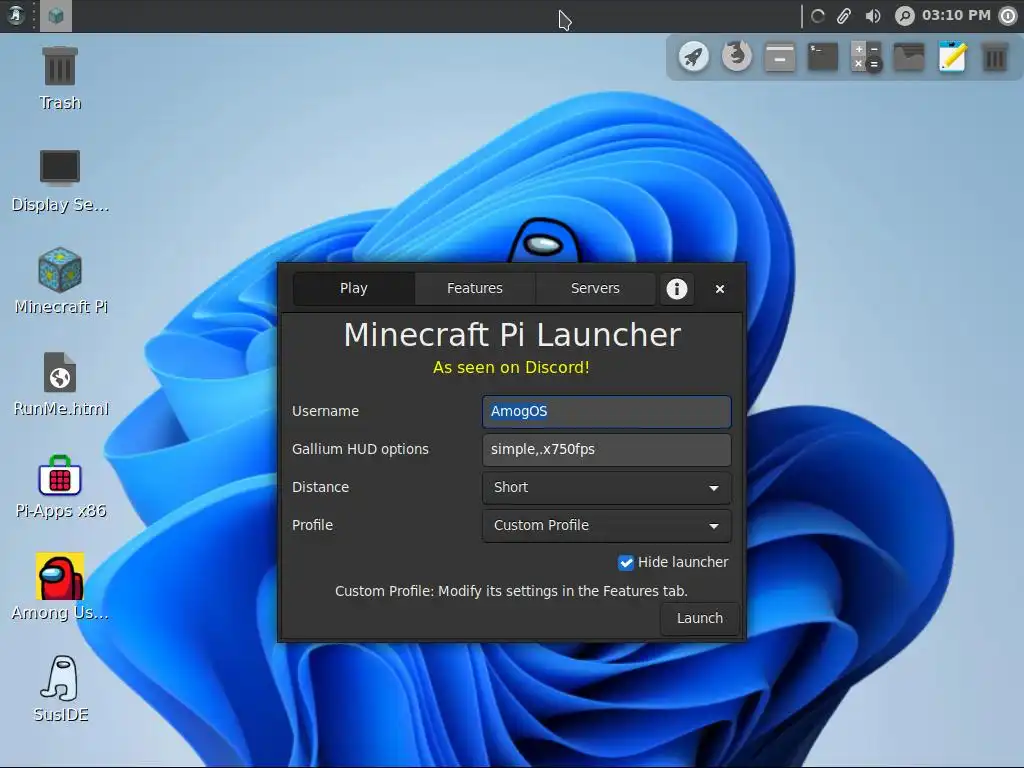Viewport: 1024px width, 768px height.
Task: Select the Among Us desktop icon
Action: [x=60, y=587]
